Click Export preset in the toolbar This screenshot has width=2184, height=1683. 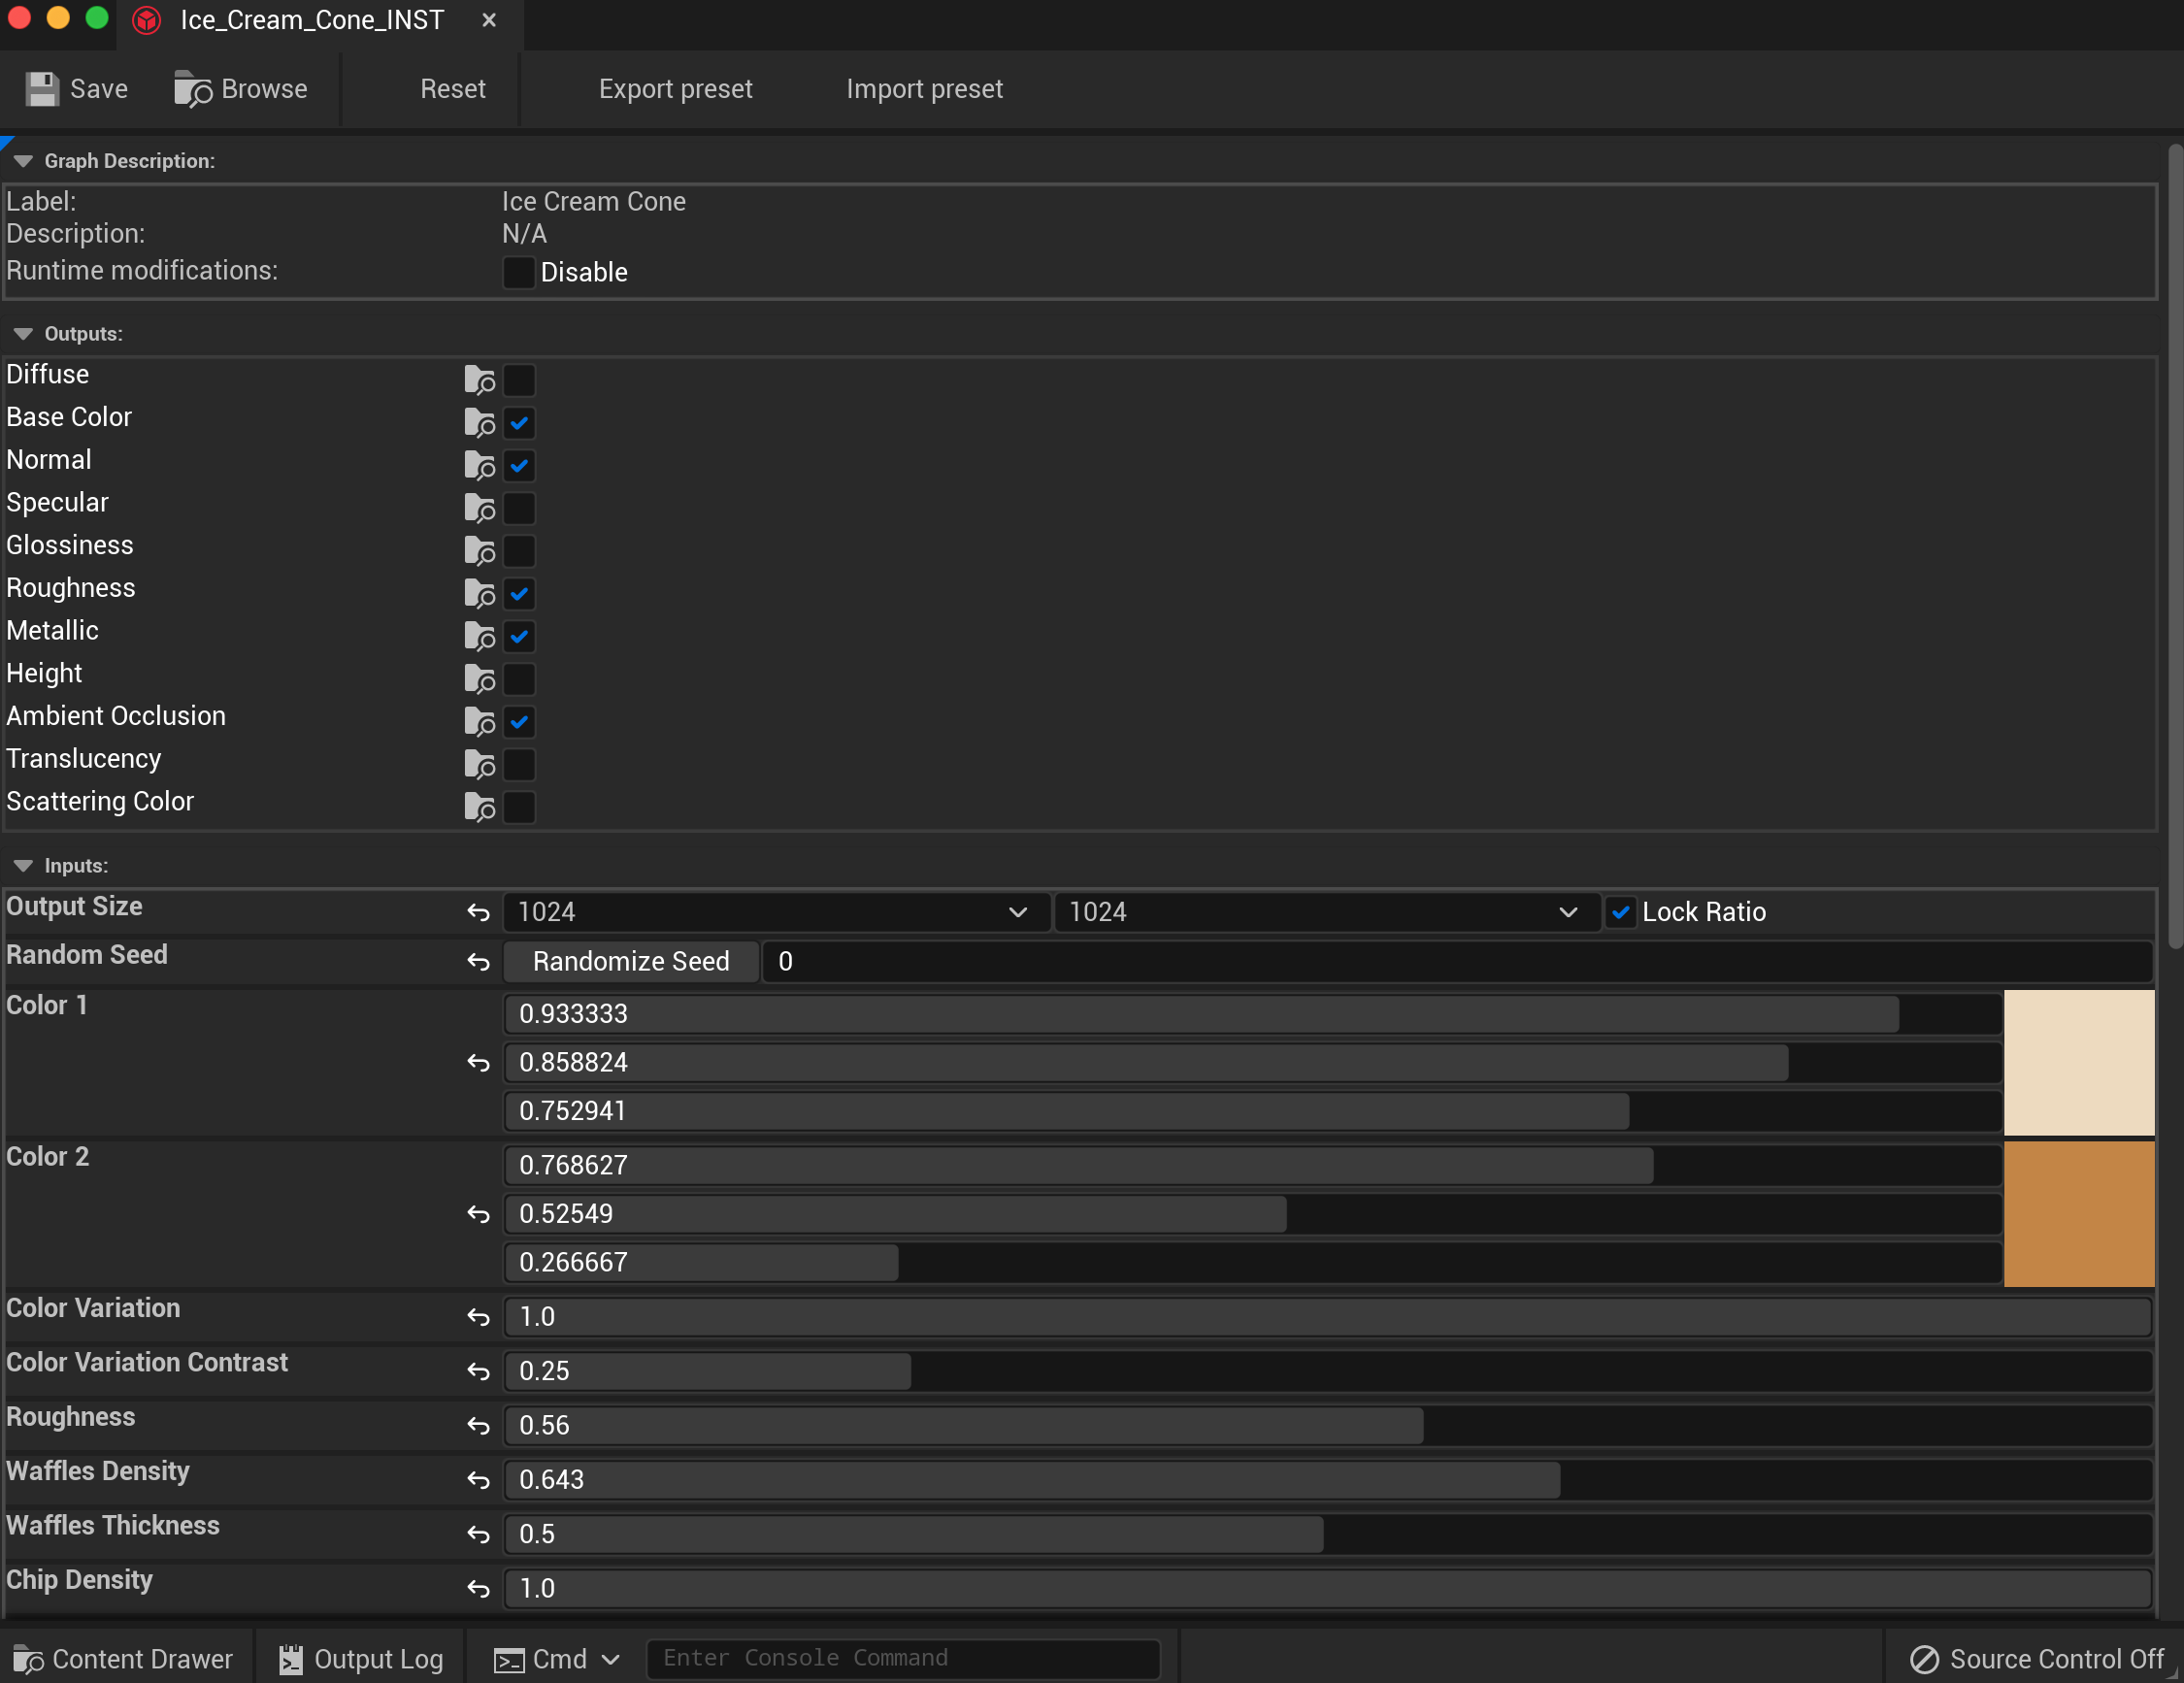point(676,88)
